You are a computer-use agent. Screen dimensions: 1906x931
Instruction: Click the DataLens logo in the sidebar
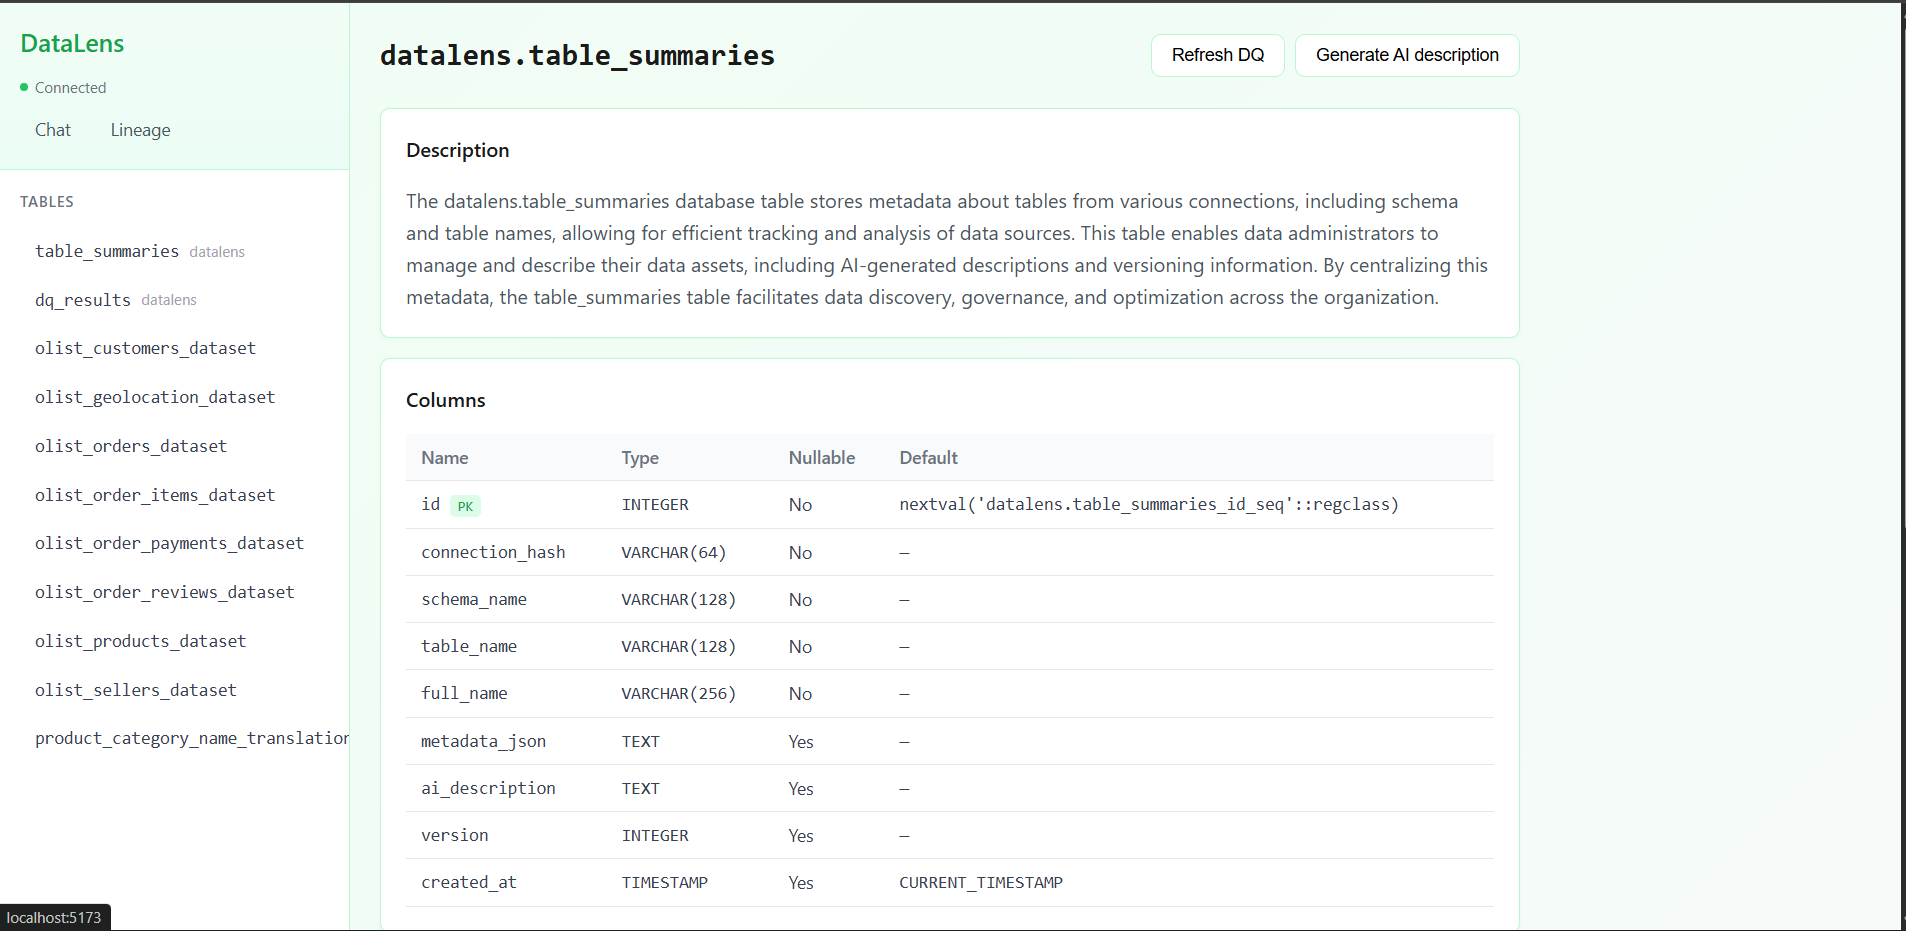click(72, 43)
